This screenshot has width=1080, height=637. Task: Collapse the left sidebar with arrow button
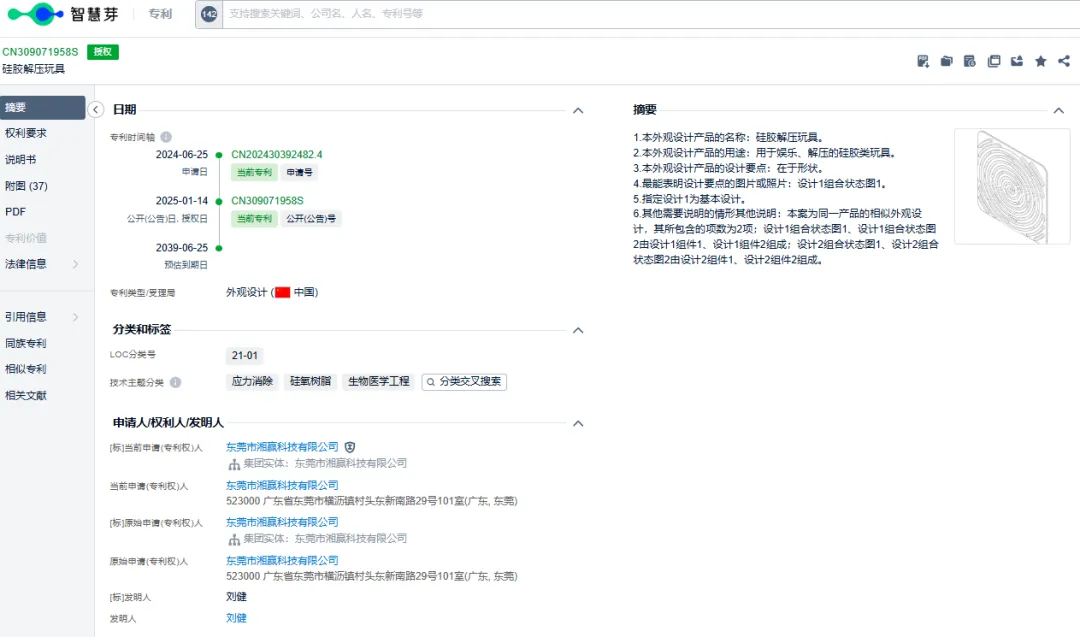click(96, 110)
